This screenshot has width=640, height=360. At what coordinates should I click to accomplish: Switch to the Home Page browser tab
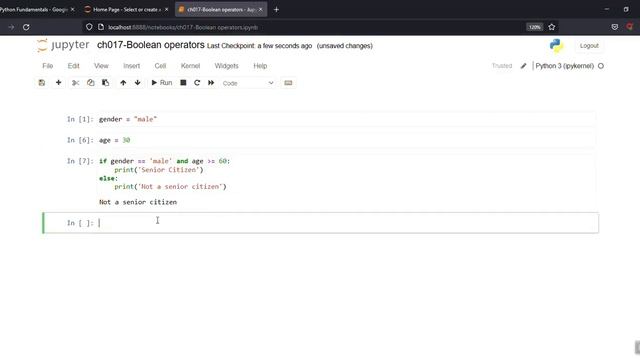pos(127,9)
